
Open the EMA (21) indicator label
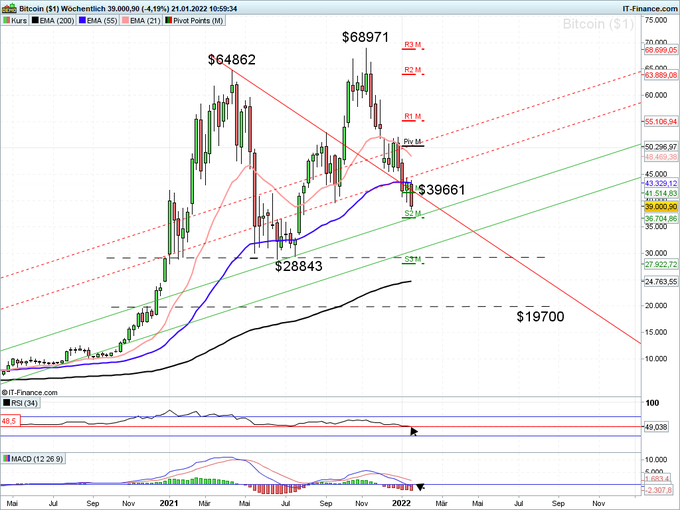click(141, 20)
